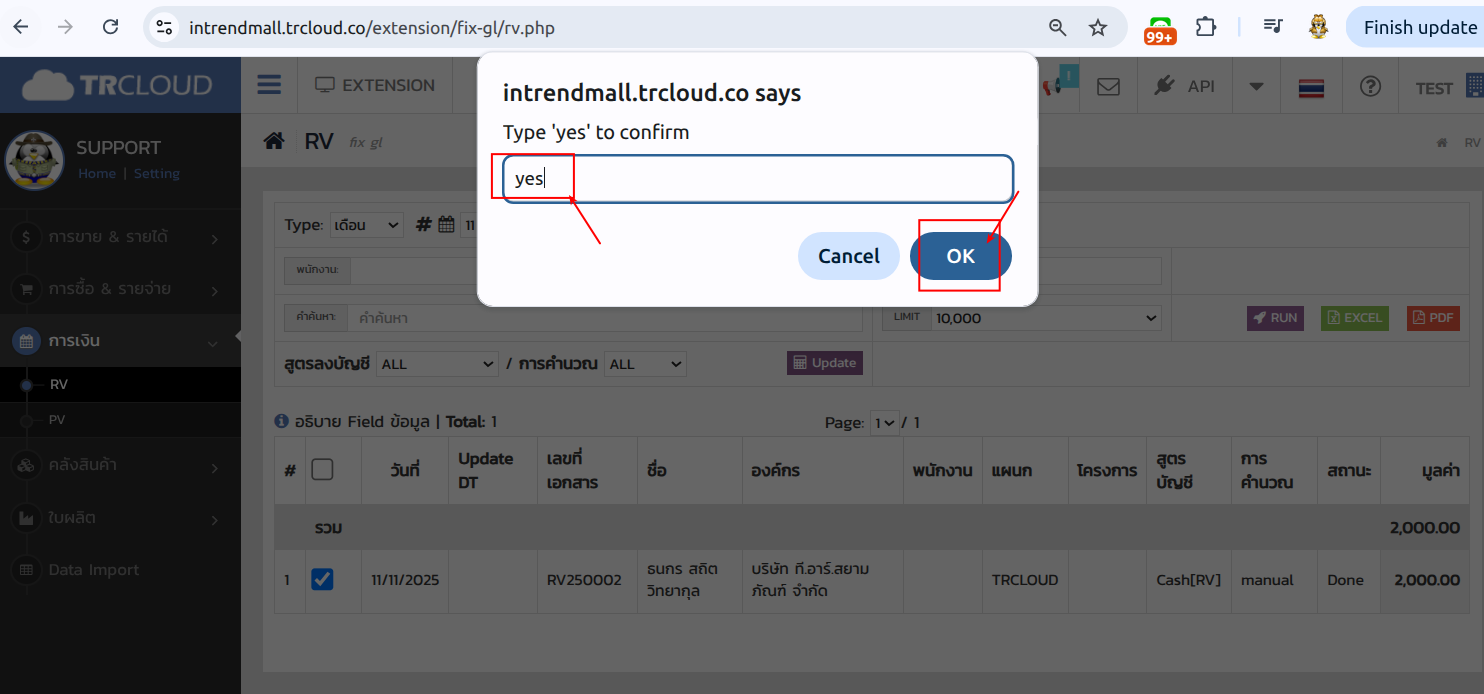Screen dimensions: 1484x694
Task: Select the Thai flag language icon
Action: [1311, 88]
